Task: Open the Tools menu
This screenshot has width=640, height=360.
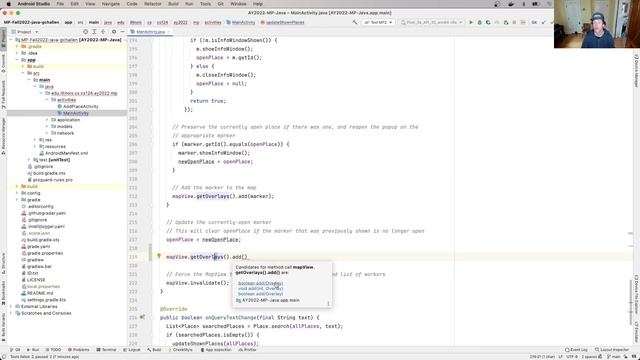Action: click(x=205, y=4)
